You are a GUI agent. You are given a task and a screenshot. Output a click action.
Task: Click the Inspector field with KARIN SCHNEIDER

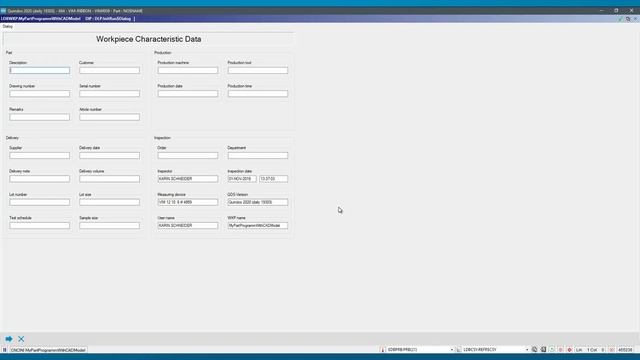188,179
